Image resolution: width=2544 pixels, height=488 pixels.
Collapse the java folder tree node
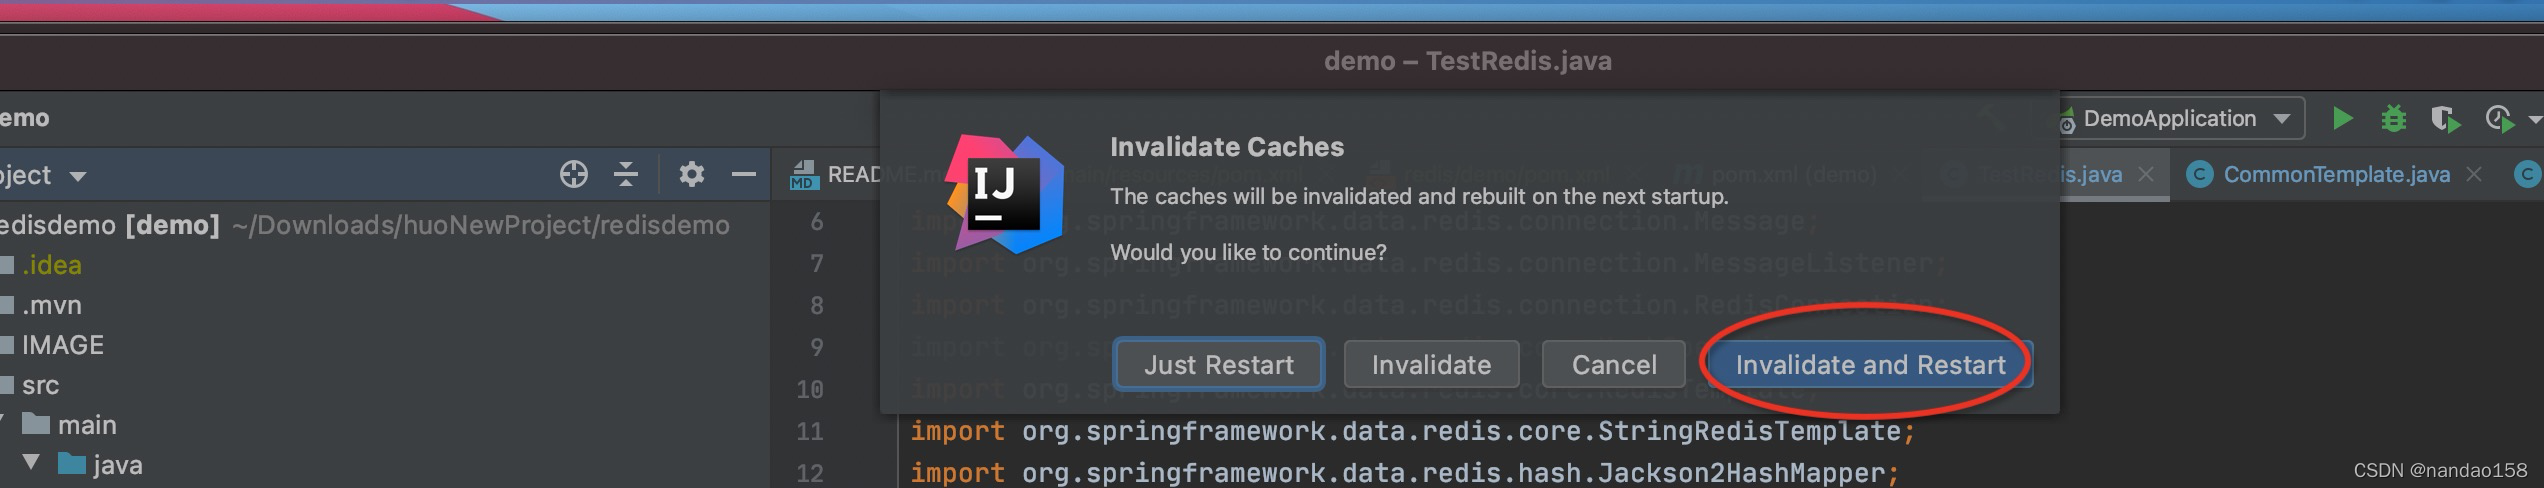31,463
